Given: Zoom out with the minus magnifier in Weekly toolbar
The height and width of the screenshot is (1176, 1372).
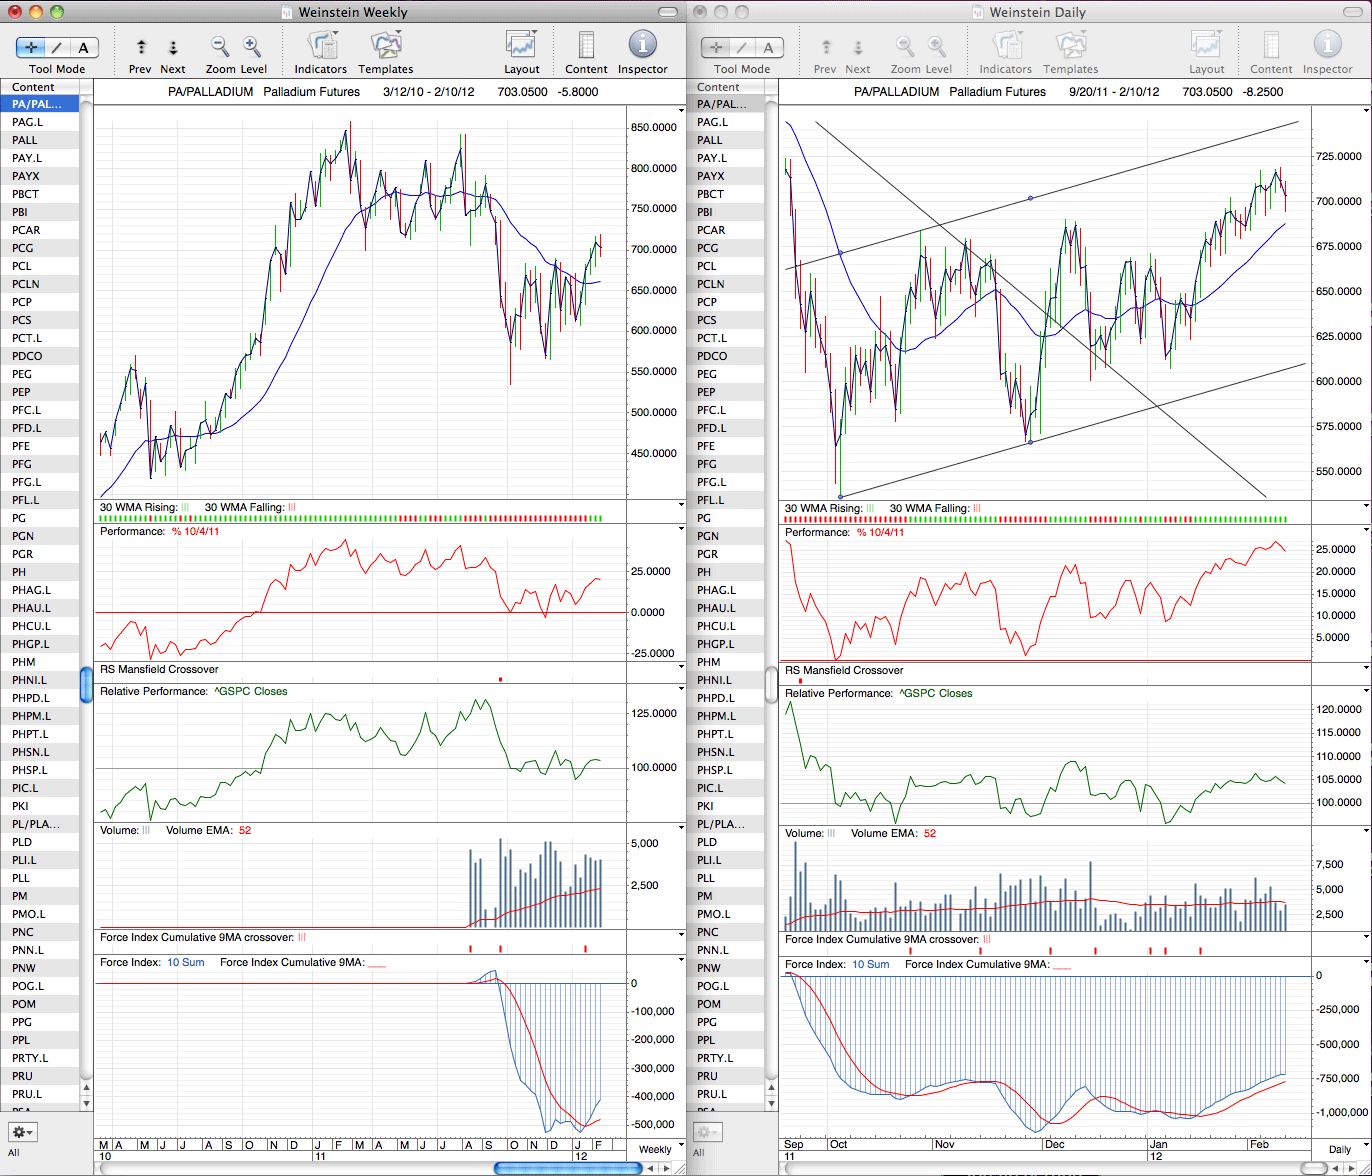Looking at the screenshot, I should [220, 46].
